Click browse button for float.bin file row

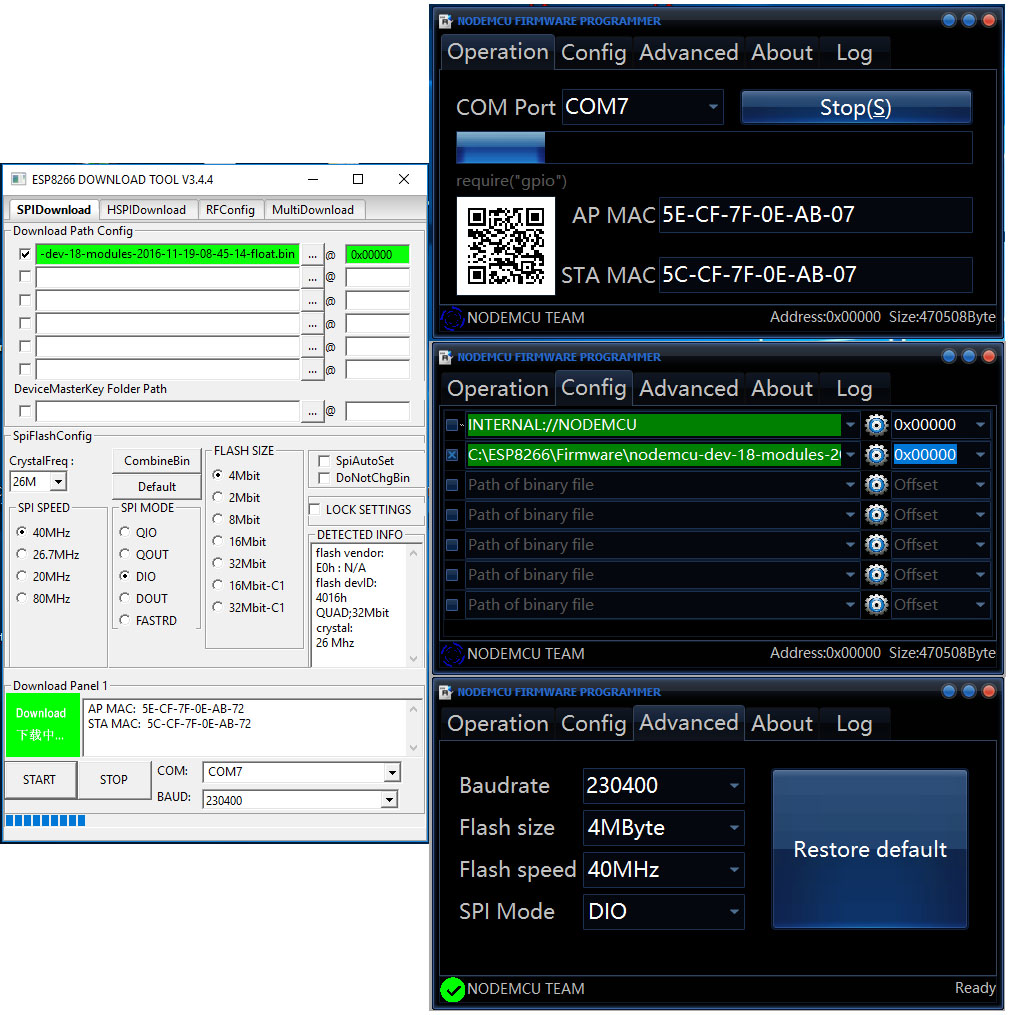[313, 255]
